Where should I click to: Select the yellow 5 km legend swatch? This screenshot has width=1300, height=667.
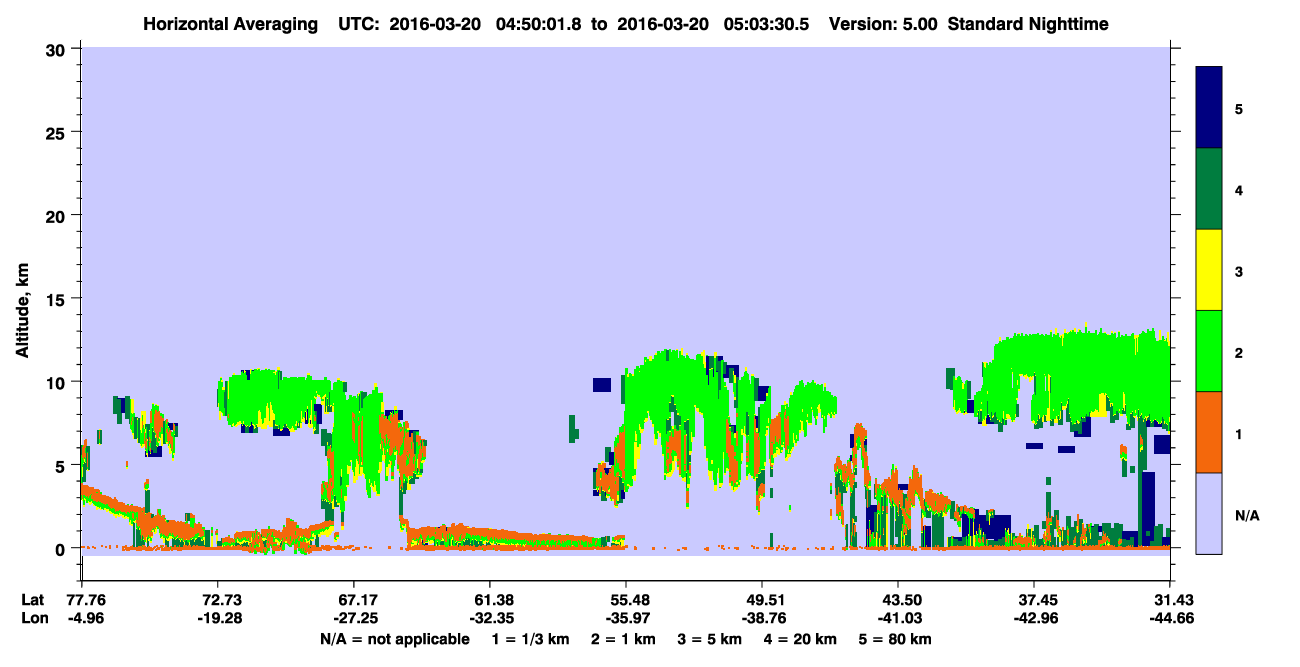pyautogui.click(x=1209, y=270)
